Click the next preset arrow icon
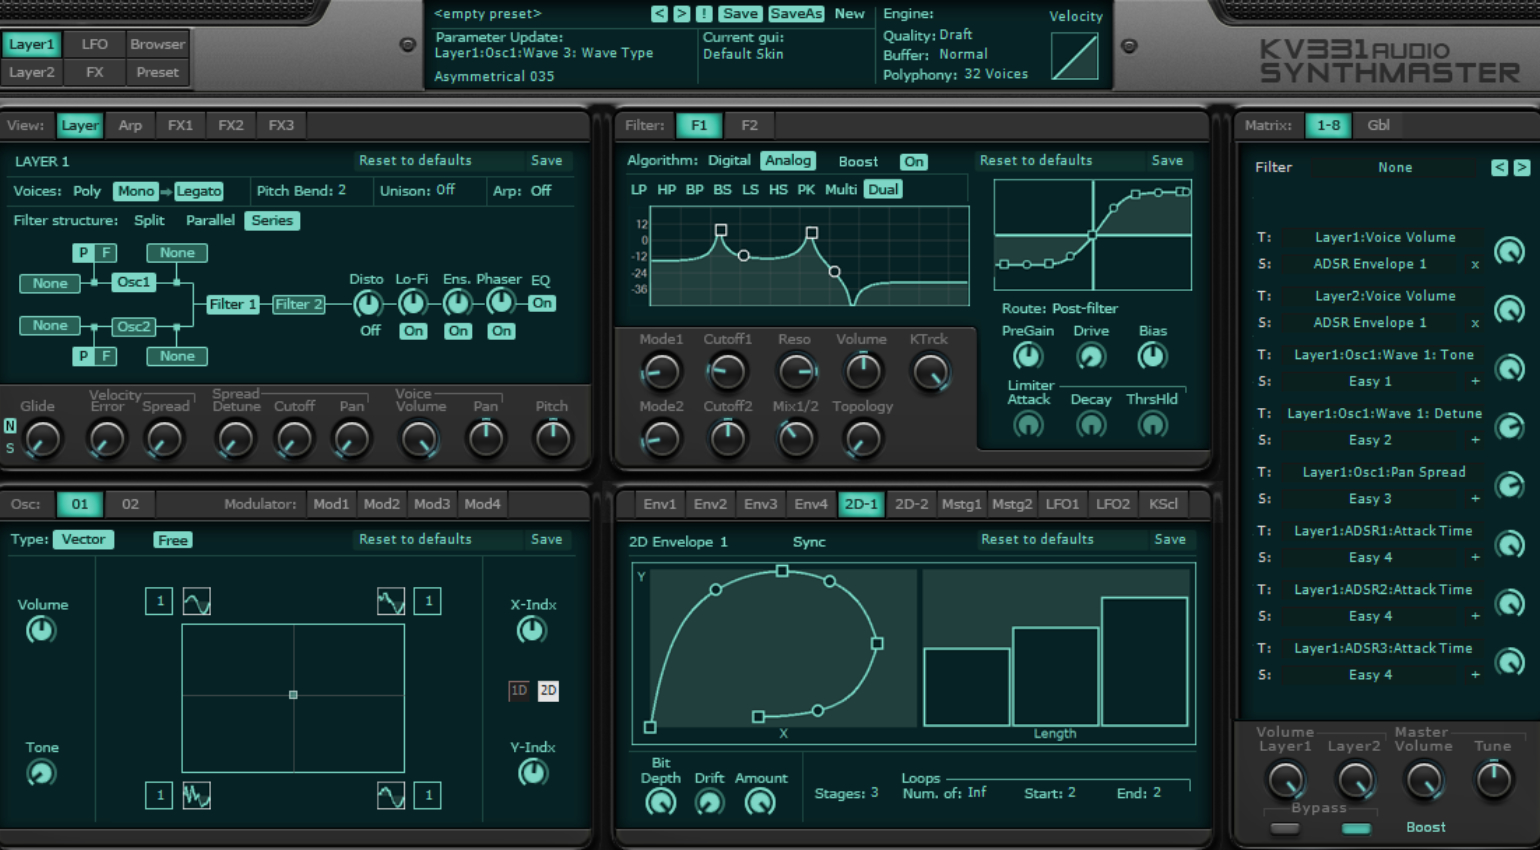This screenshot has width=1540, height=850. point(681,14)
